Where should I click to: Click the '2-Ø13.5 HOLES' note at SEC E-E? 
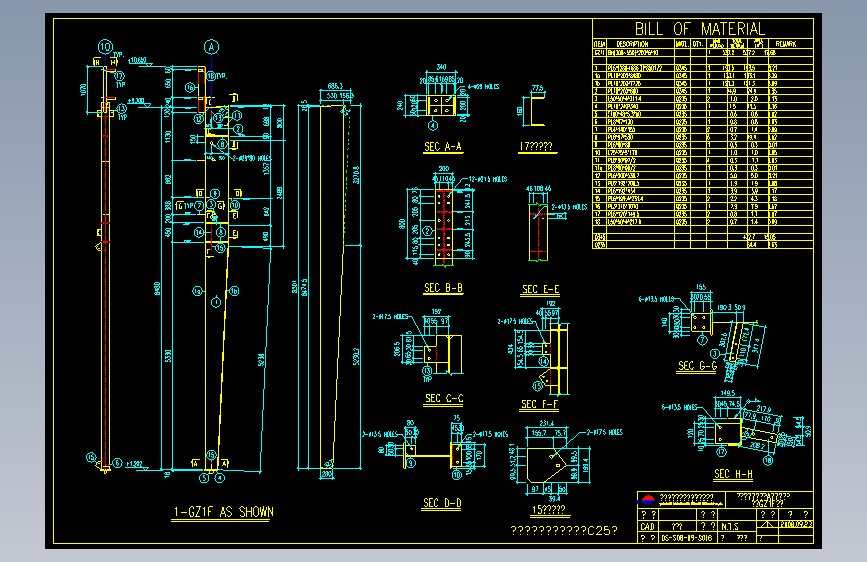point(569,207)
